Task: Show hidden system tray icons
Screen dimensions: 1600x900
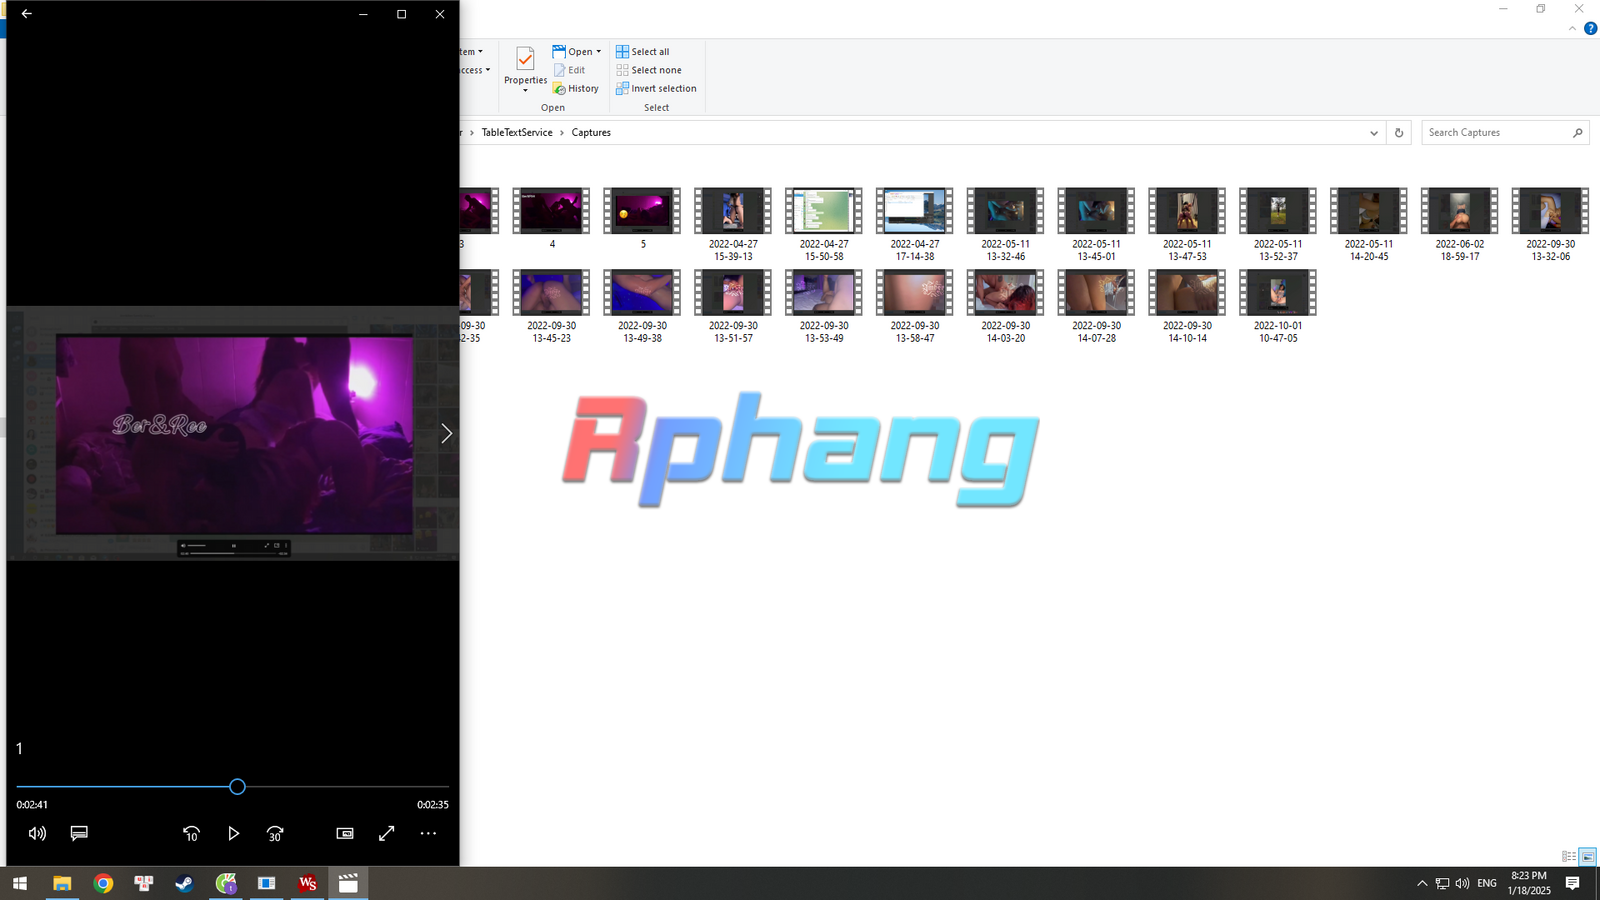Action: (1422, 883)
